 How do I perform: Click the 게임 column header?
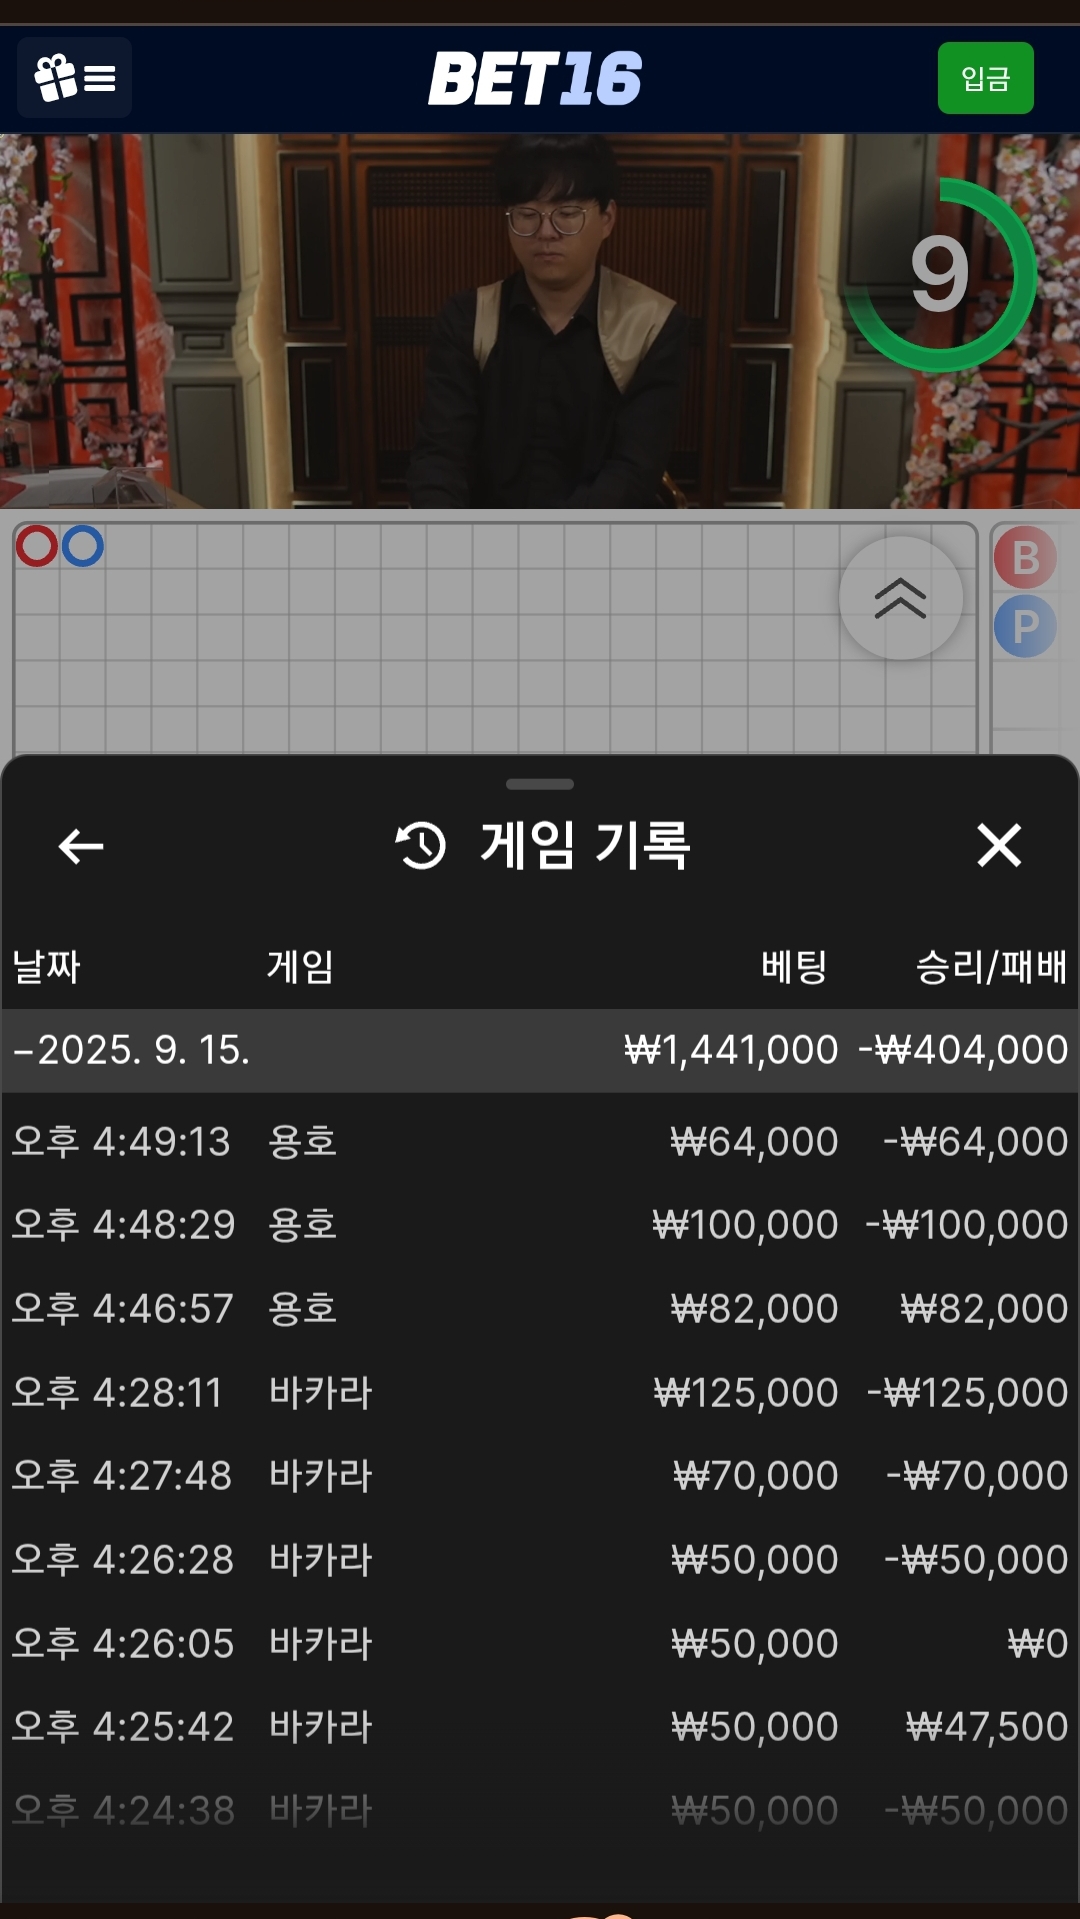click(300, 967)
